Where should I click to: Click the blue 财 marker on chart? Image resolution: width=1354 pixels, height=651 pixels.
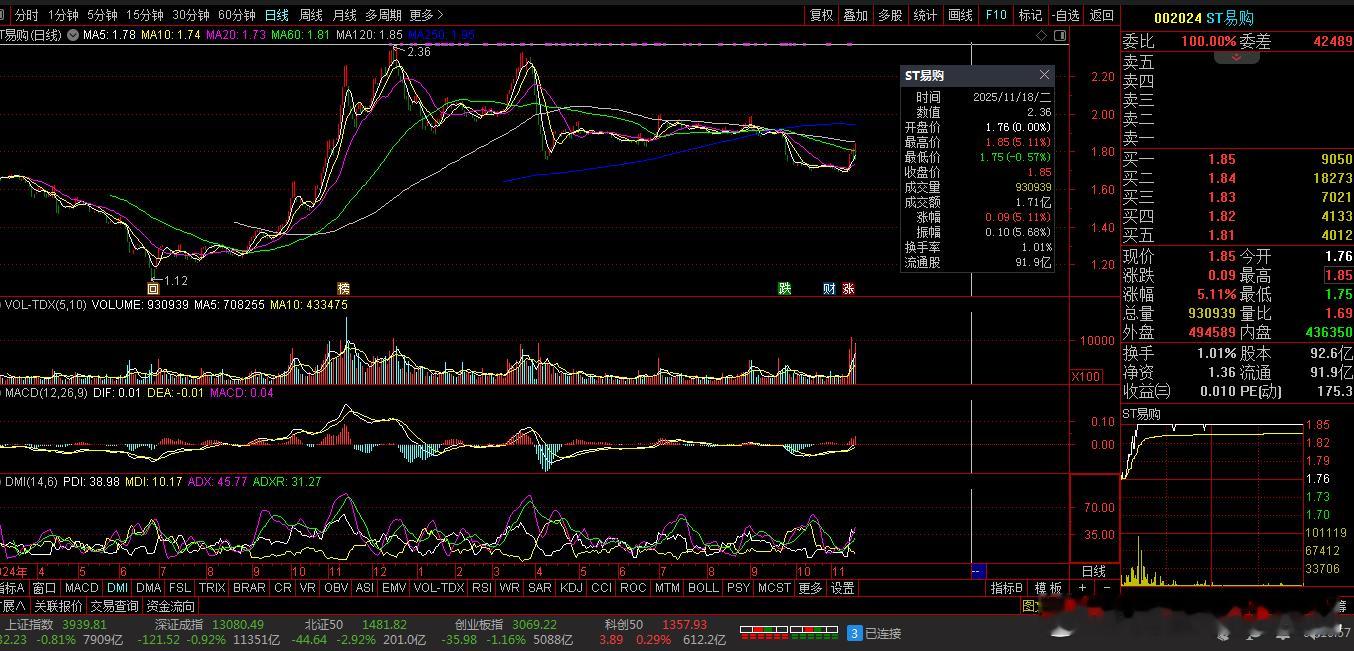pos(829,289)
